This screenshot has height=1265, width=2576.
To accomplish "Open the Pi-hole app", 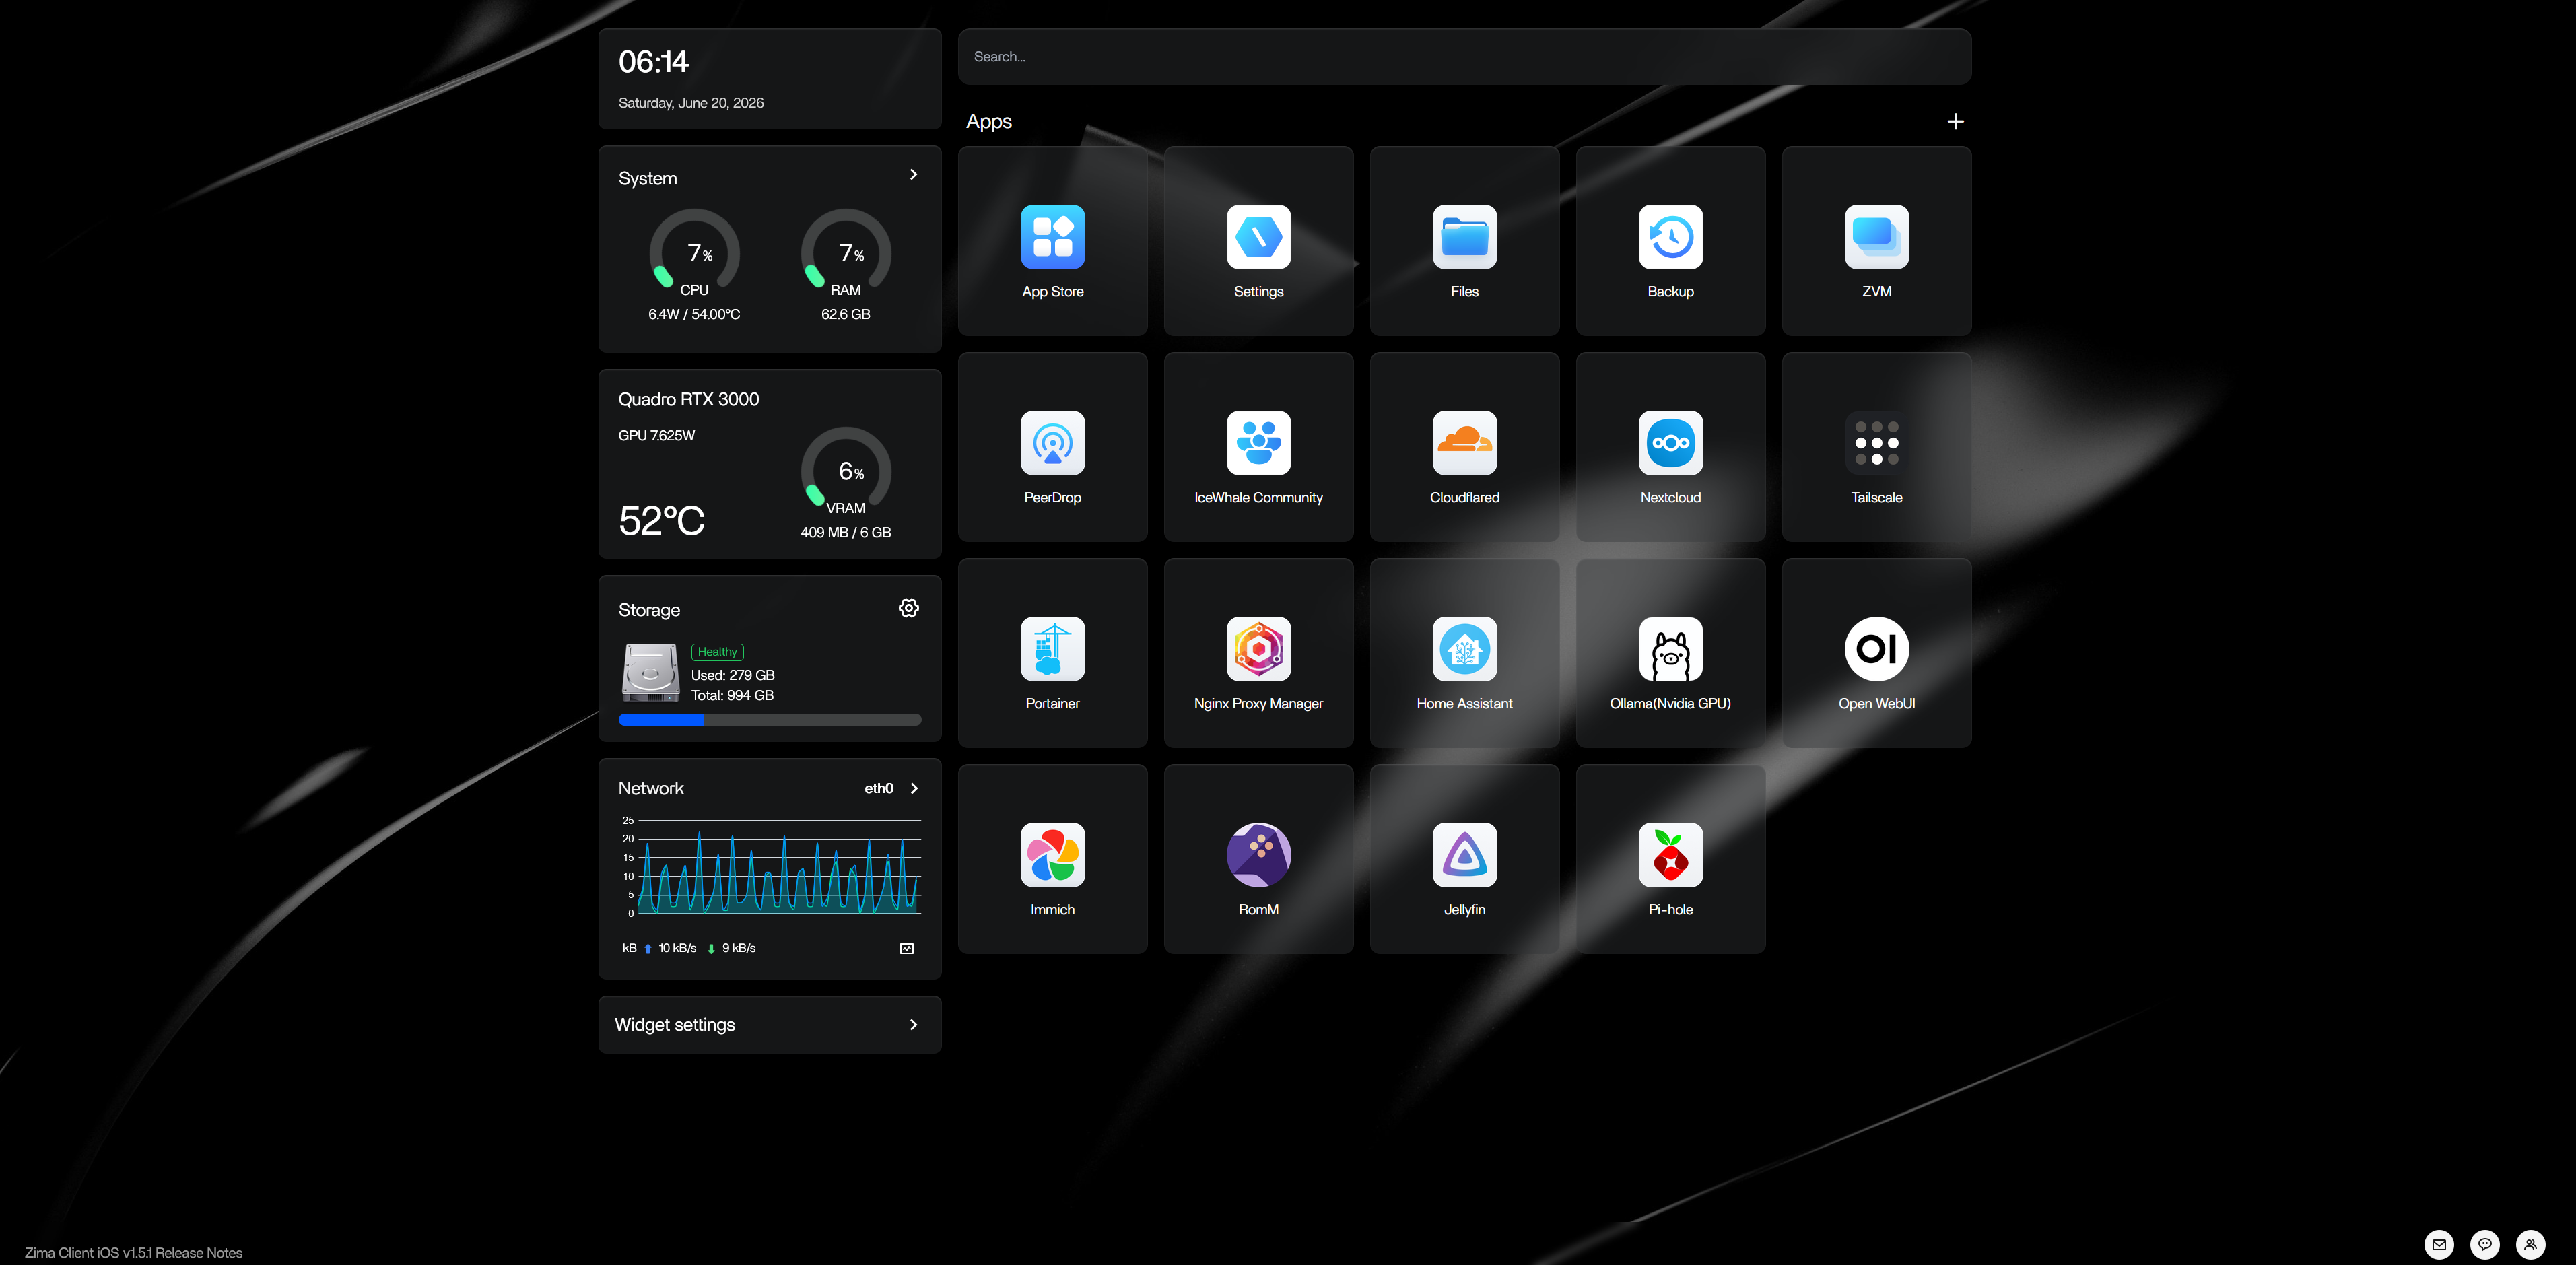I will coord(1670,858).
